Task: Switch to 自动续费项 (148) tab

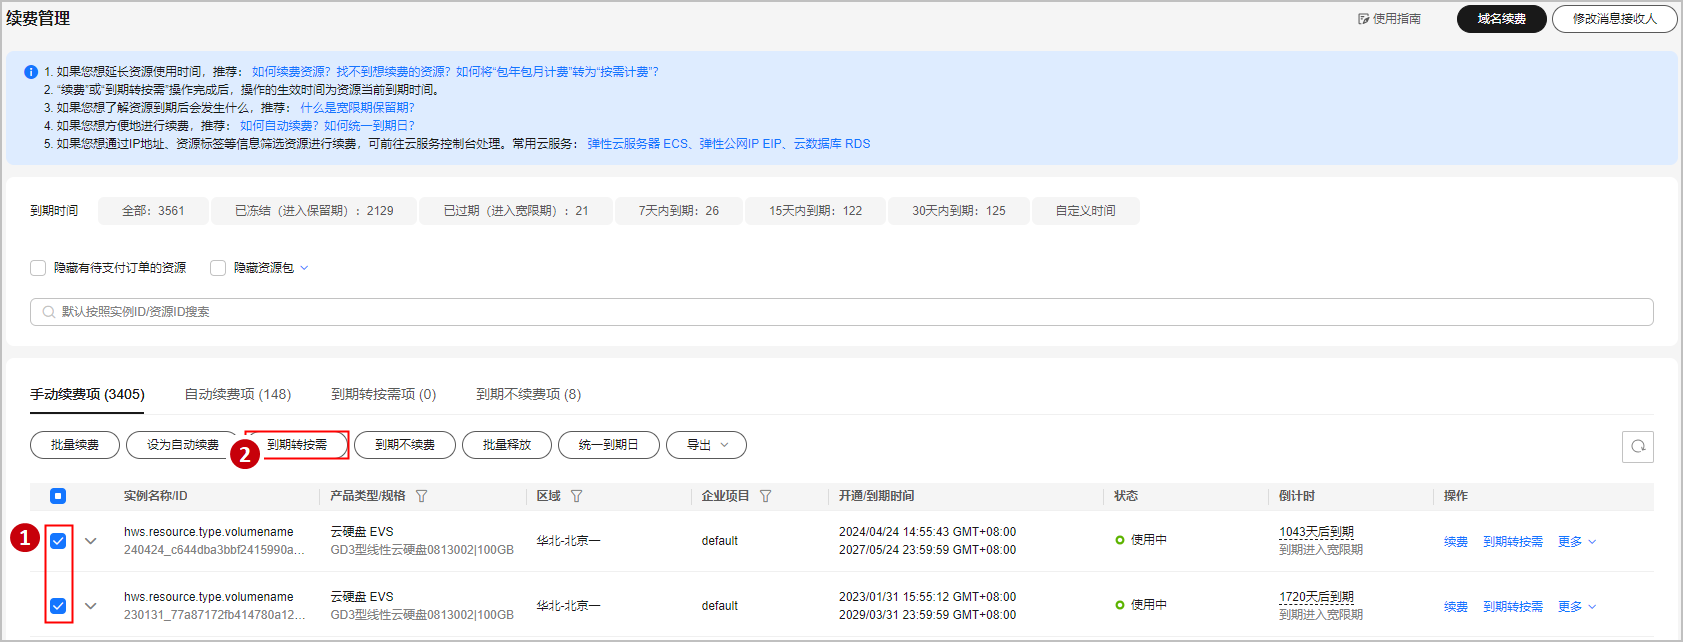Action: (238, 394)
